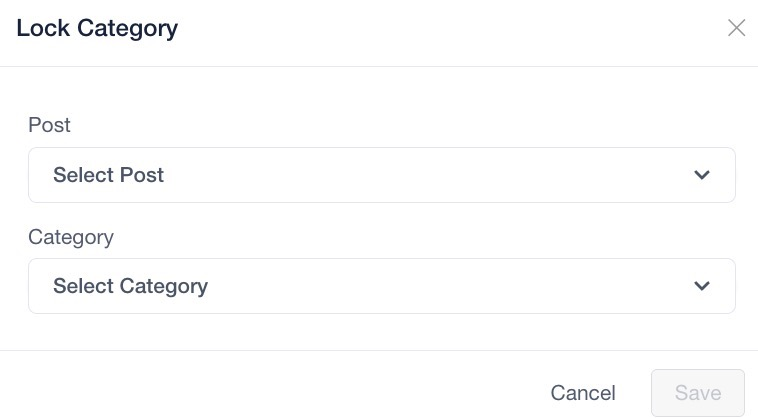758x418 pixels.
Task: Save the category lock settings
Action: tap(697, 393)
